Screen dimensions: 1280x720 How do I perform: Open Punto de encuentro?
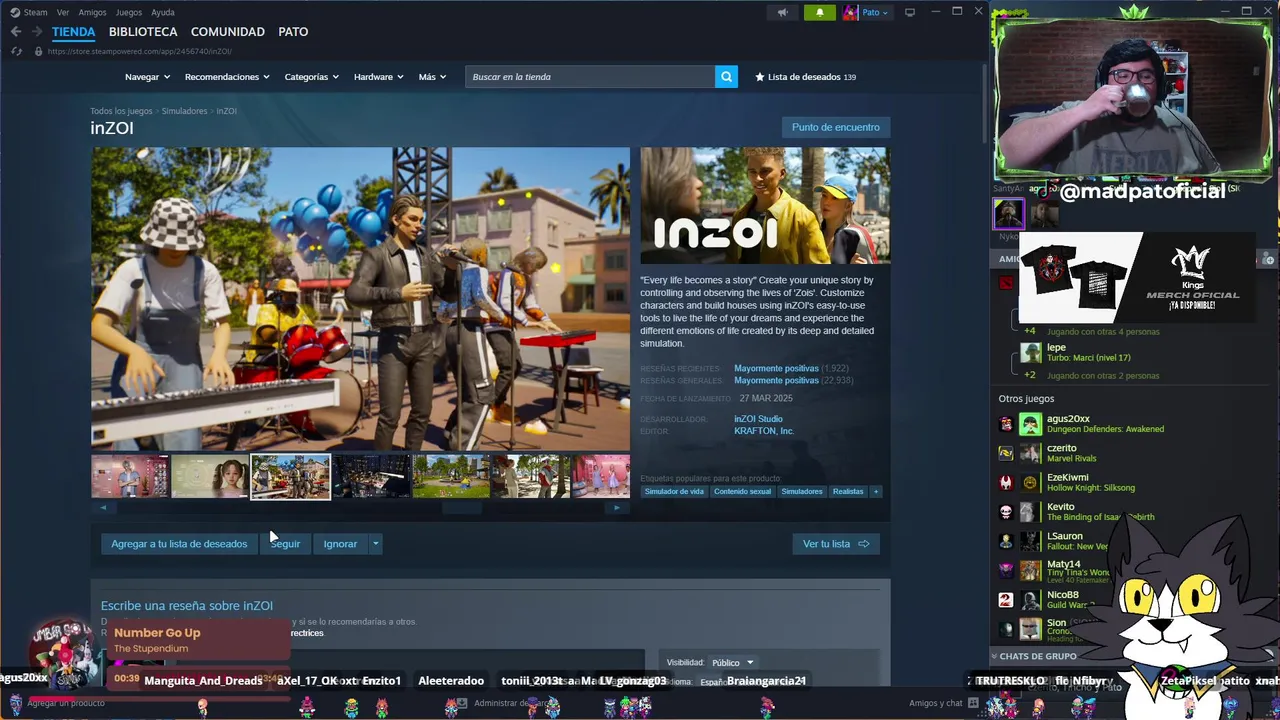pyautogui.click(x=836, y=127)
